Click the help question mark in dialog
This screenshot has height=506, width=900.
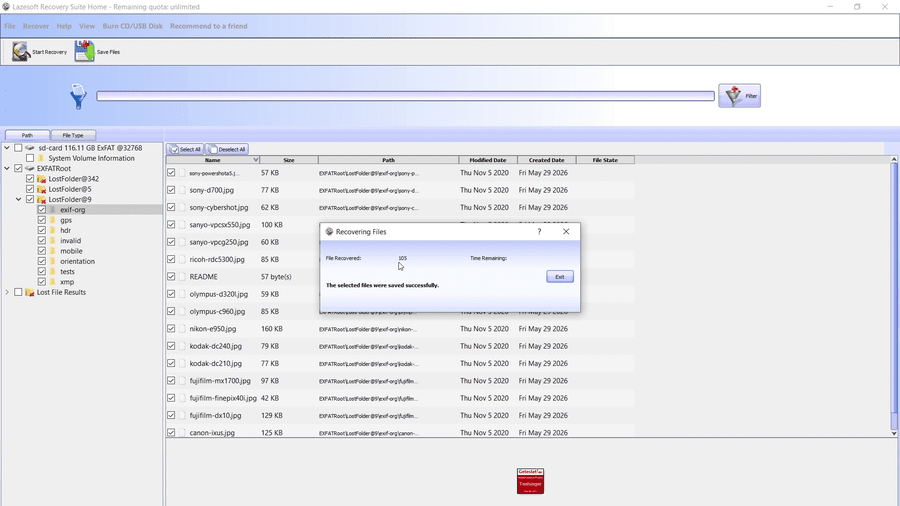(x=539, y=232)
